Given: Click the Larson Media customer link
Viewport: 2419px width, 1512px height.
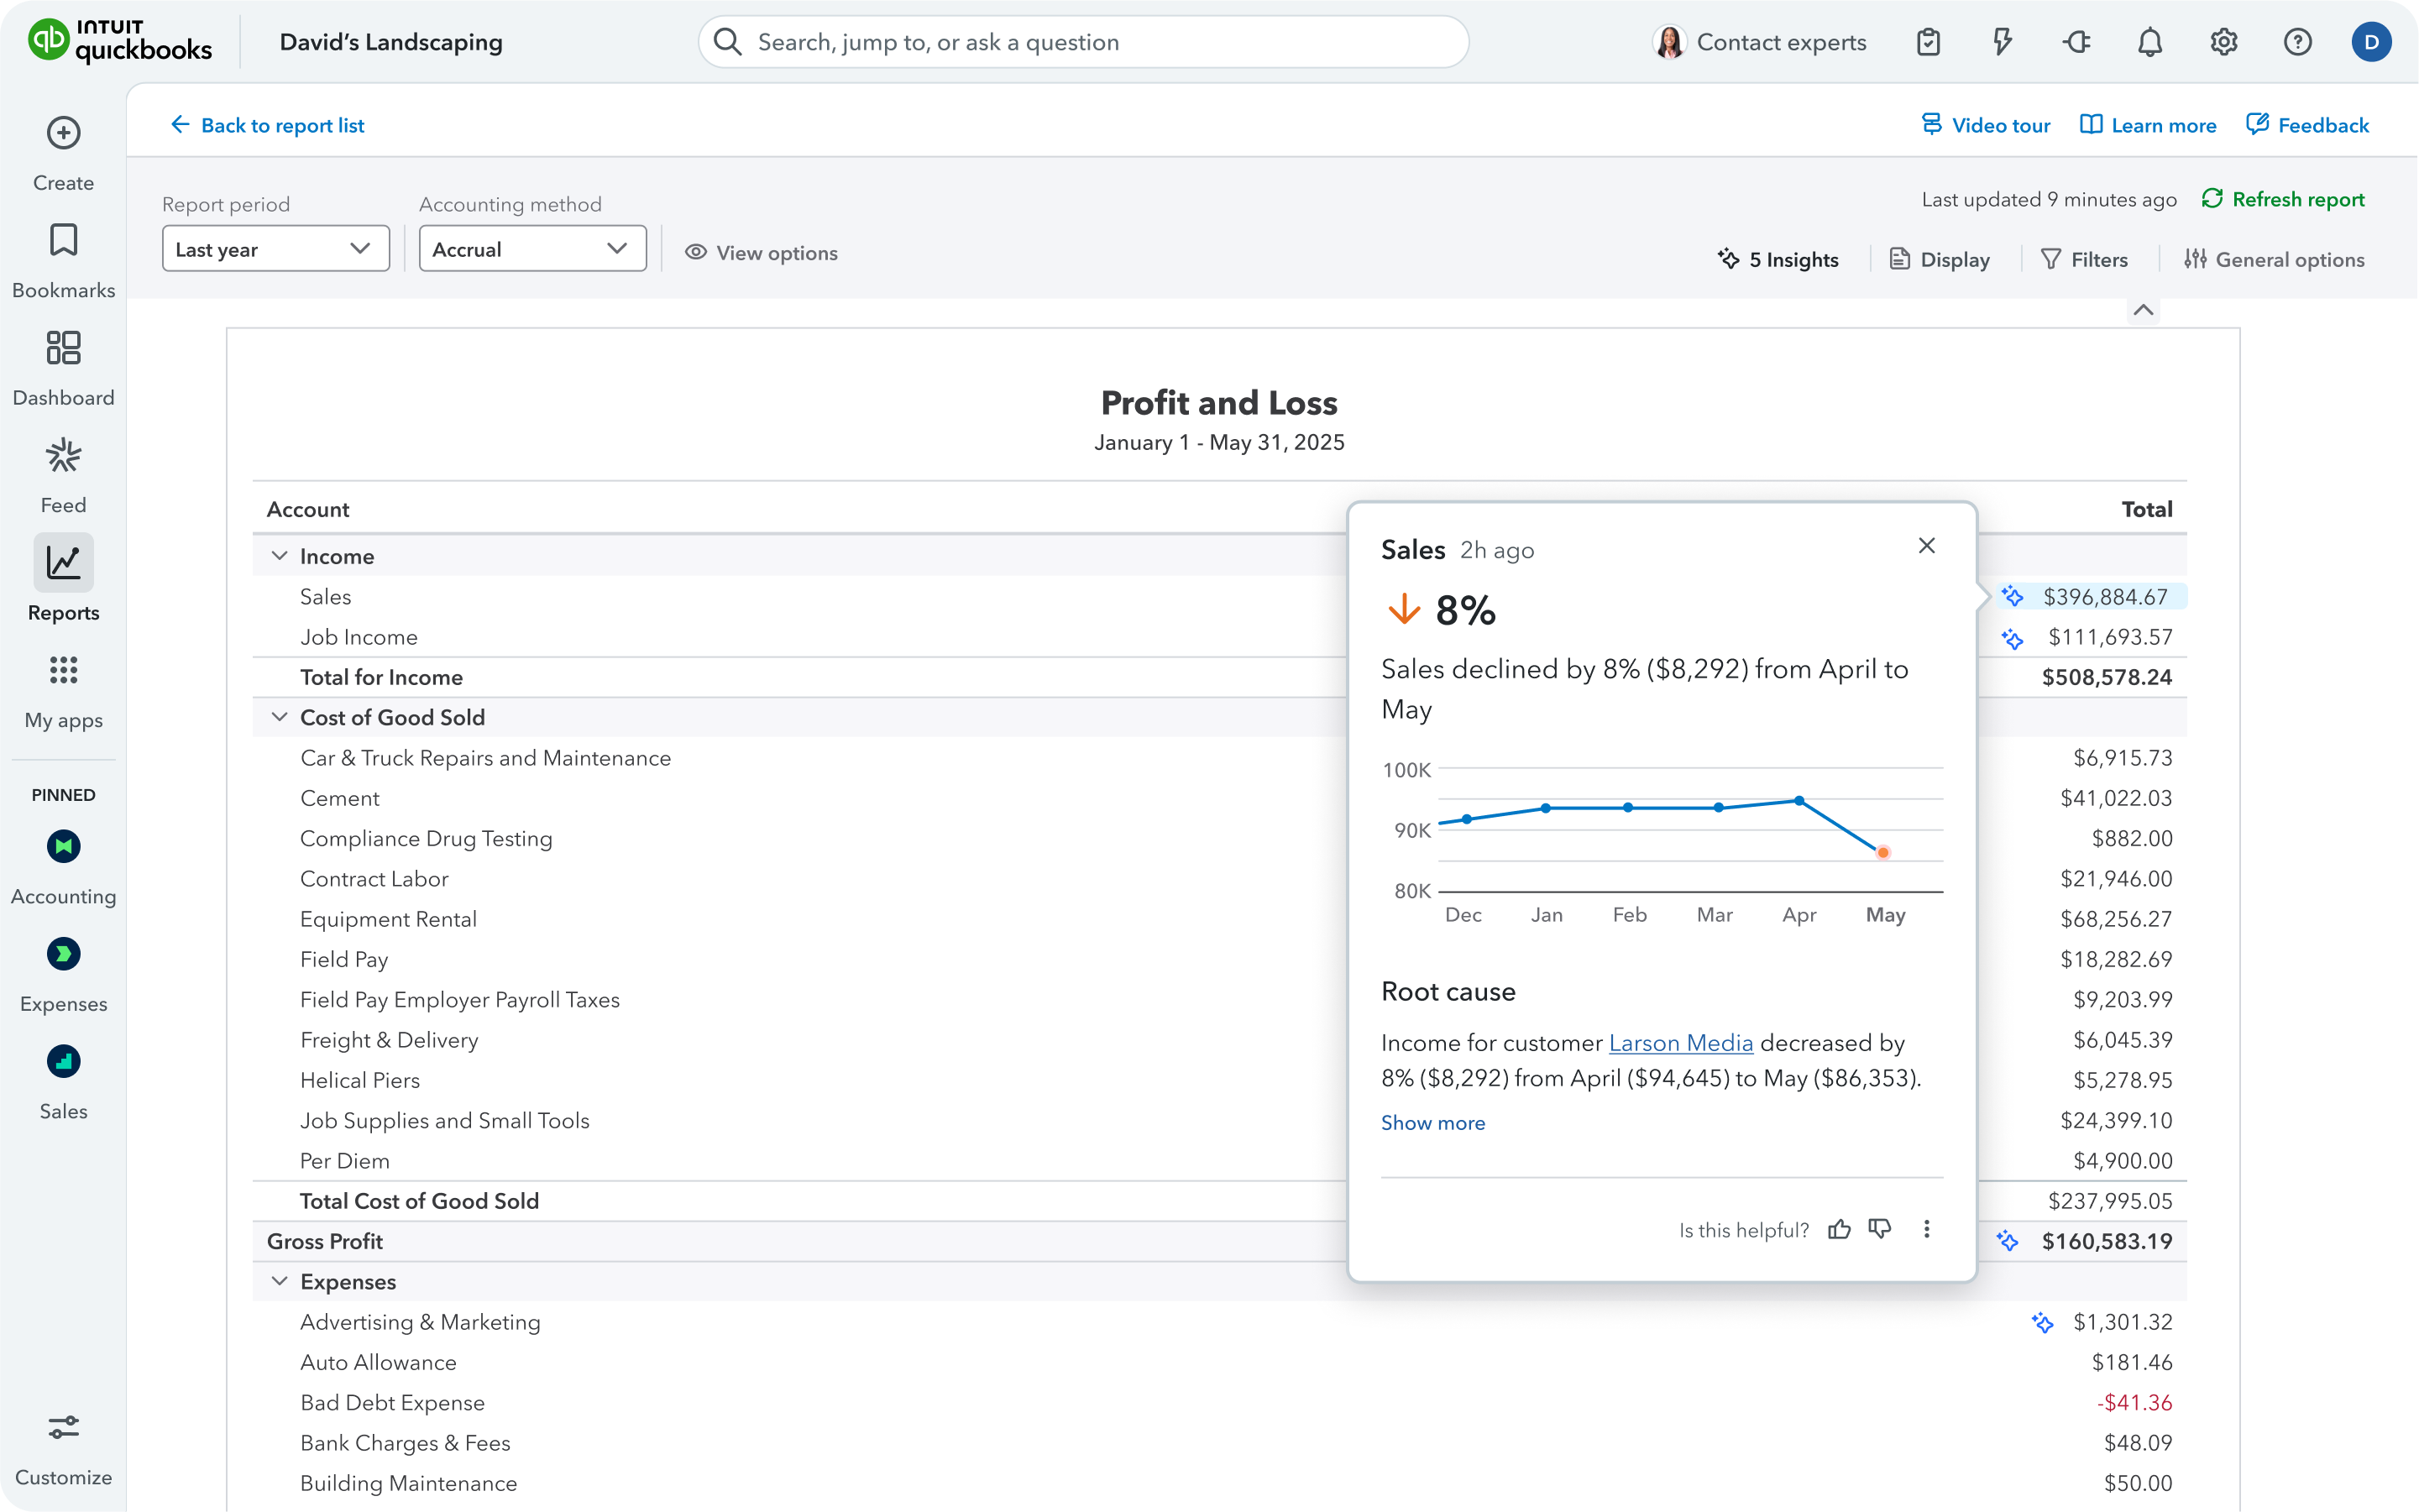Looking at the screenshot, I should (x=1680, y=1043).
